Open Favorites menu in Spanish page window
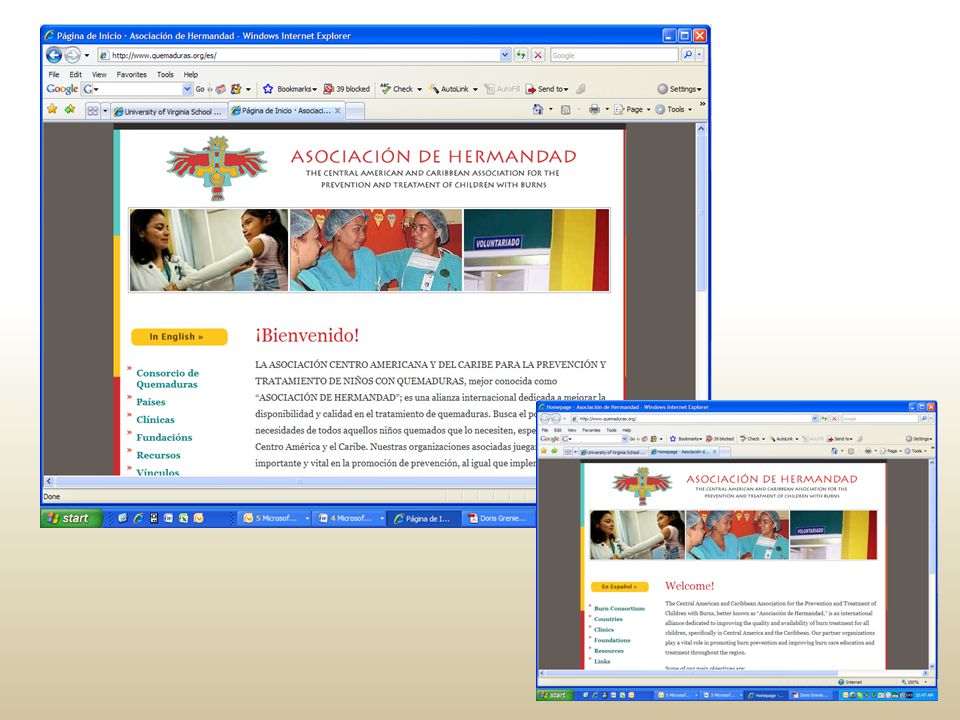The width and height of the screenshot is (960, 720). pyautogui.click(x=132, y=74)
